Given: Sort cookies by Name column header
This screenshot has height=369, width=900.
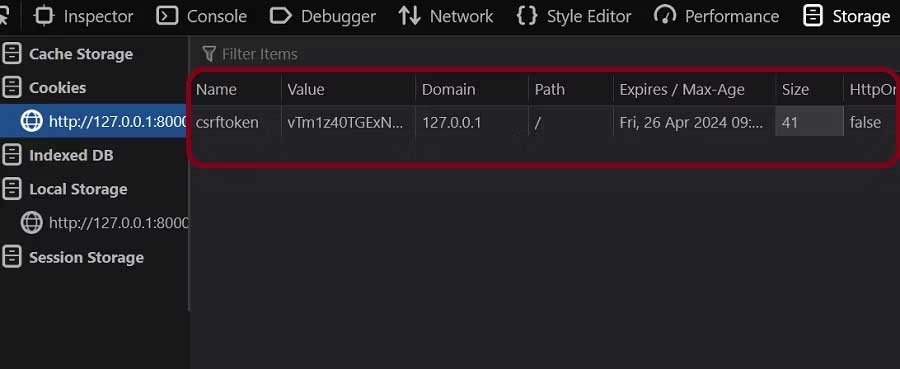Looking at the screenshot, I should pos(236,90).
